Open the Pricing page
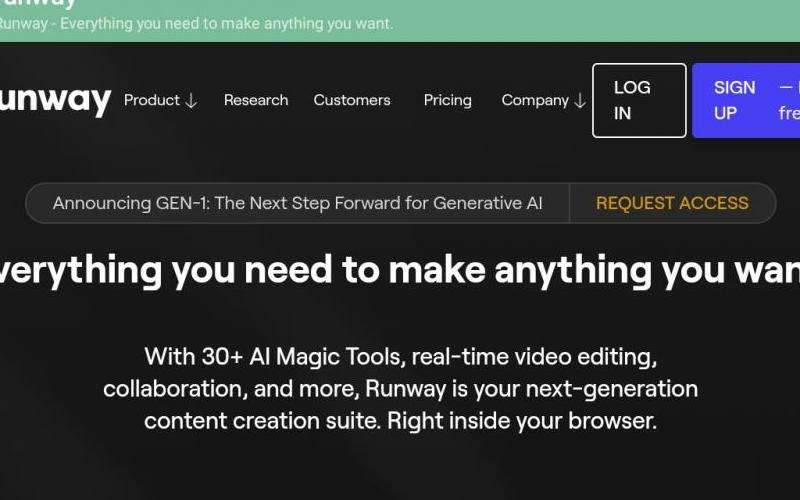Viewport: 800px width, 500px height. click(447, 100)
